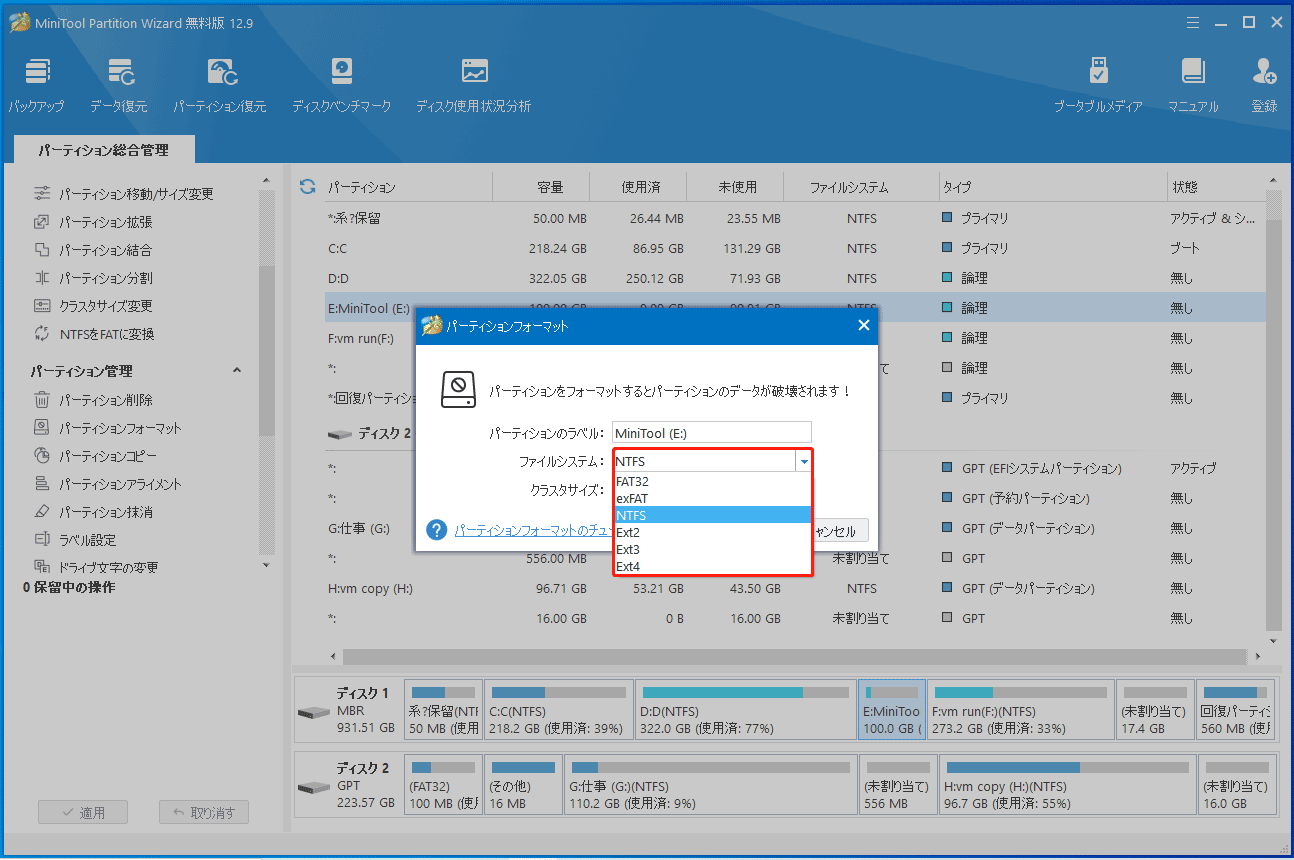Screen dimensions: 1294x860
Task: Choose パーティション結合 in sidebar
Action: 93,250
